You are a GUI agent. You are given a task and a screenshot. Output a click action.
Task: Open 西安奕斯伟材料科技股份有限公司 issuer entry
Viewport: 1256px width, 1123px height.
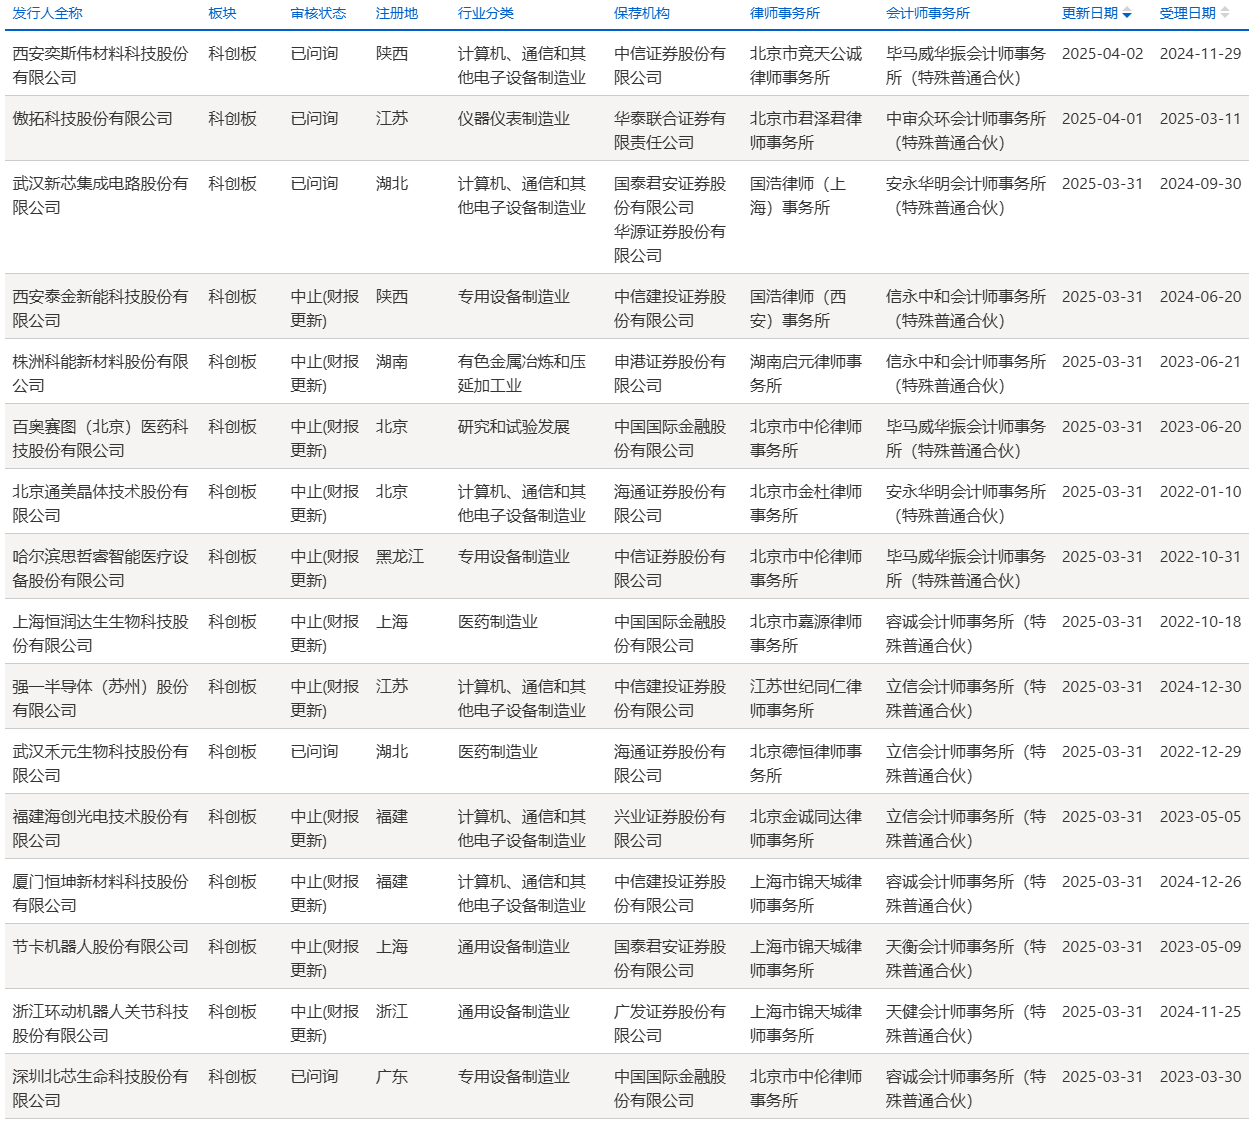coord(100,66)
